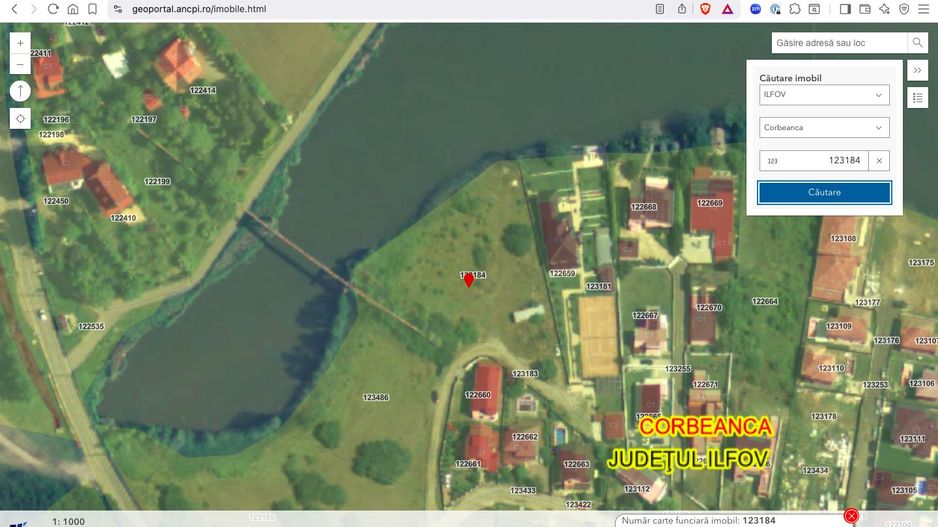Screen dimensions: 938x527
Task: Locate my position on the map
Action: click(x=20, y=118)
